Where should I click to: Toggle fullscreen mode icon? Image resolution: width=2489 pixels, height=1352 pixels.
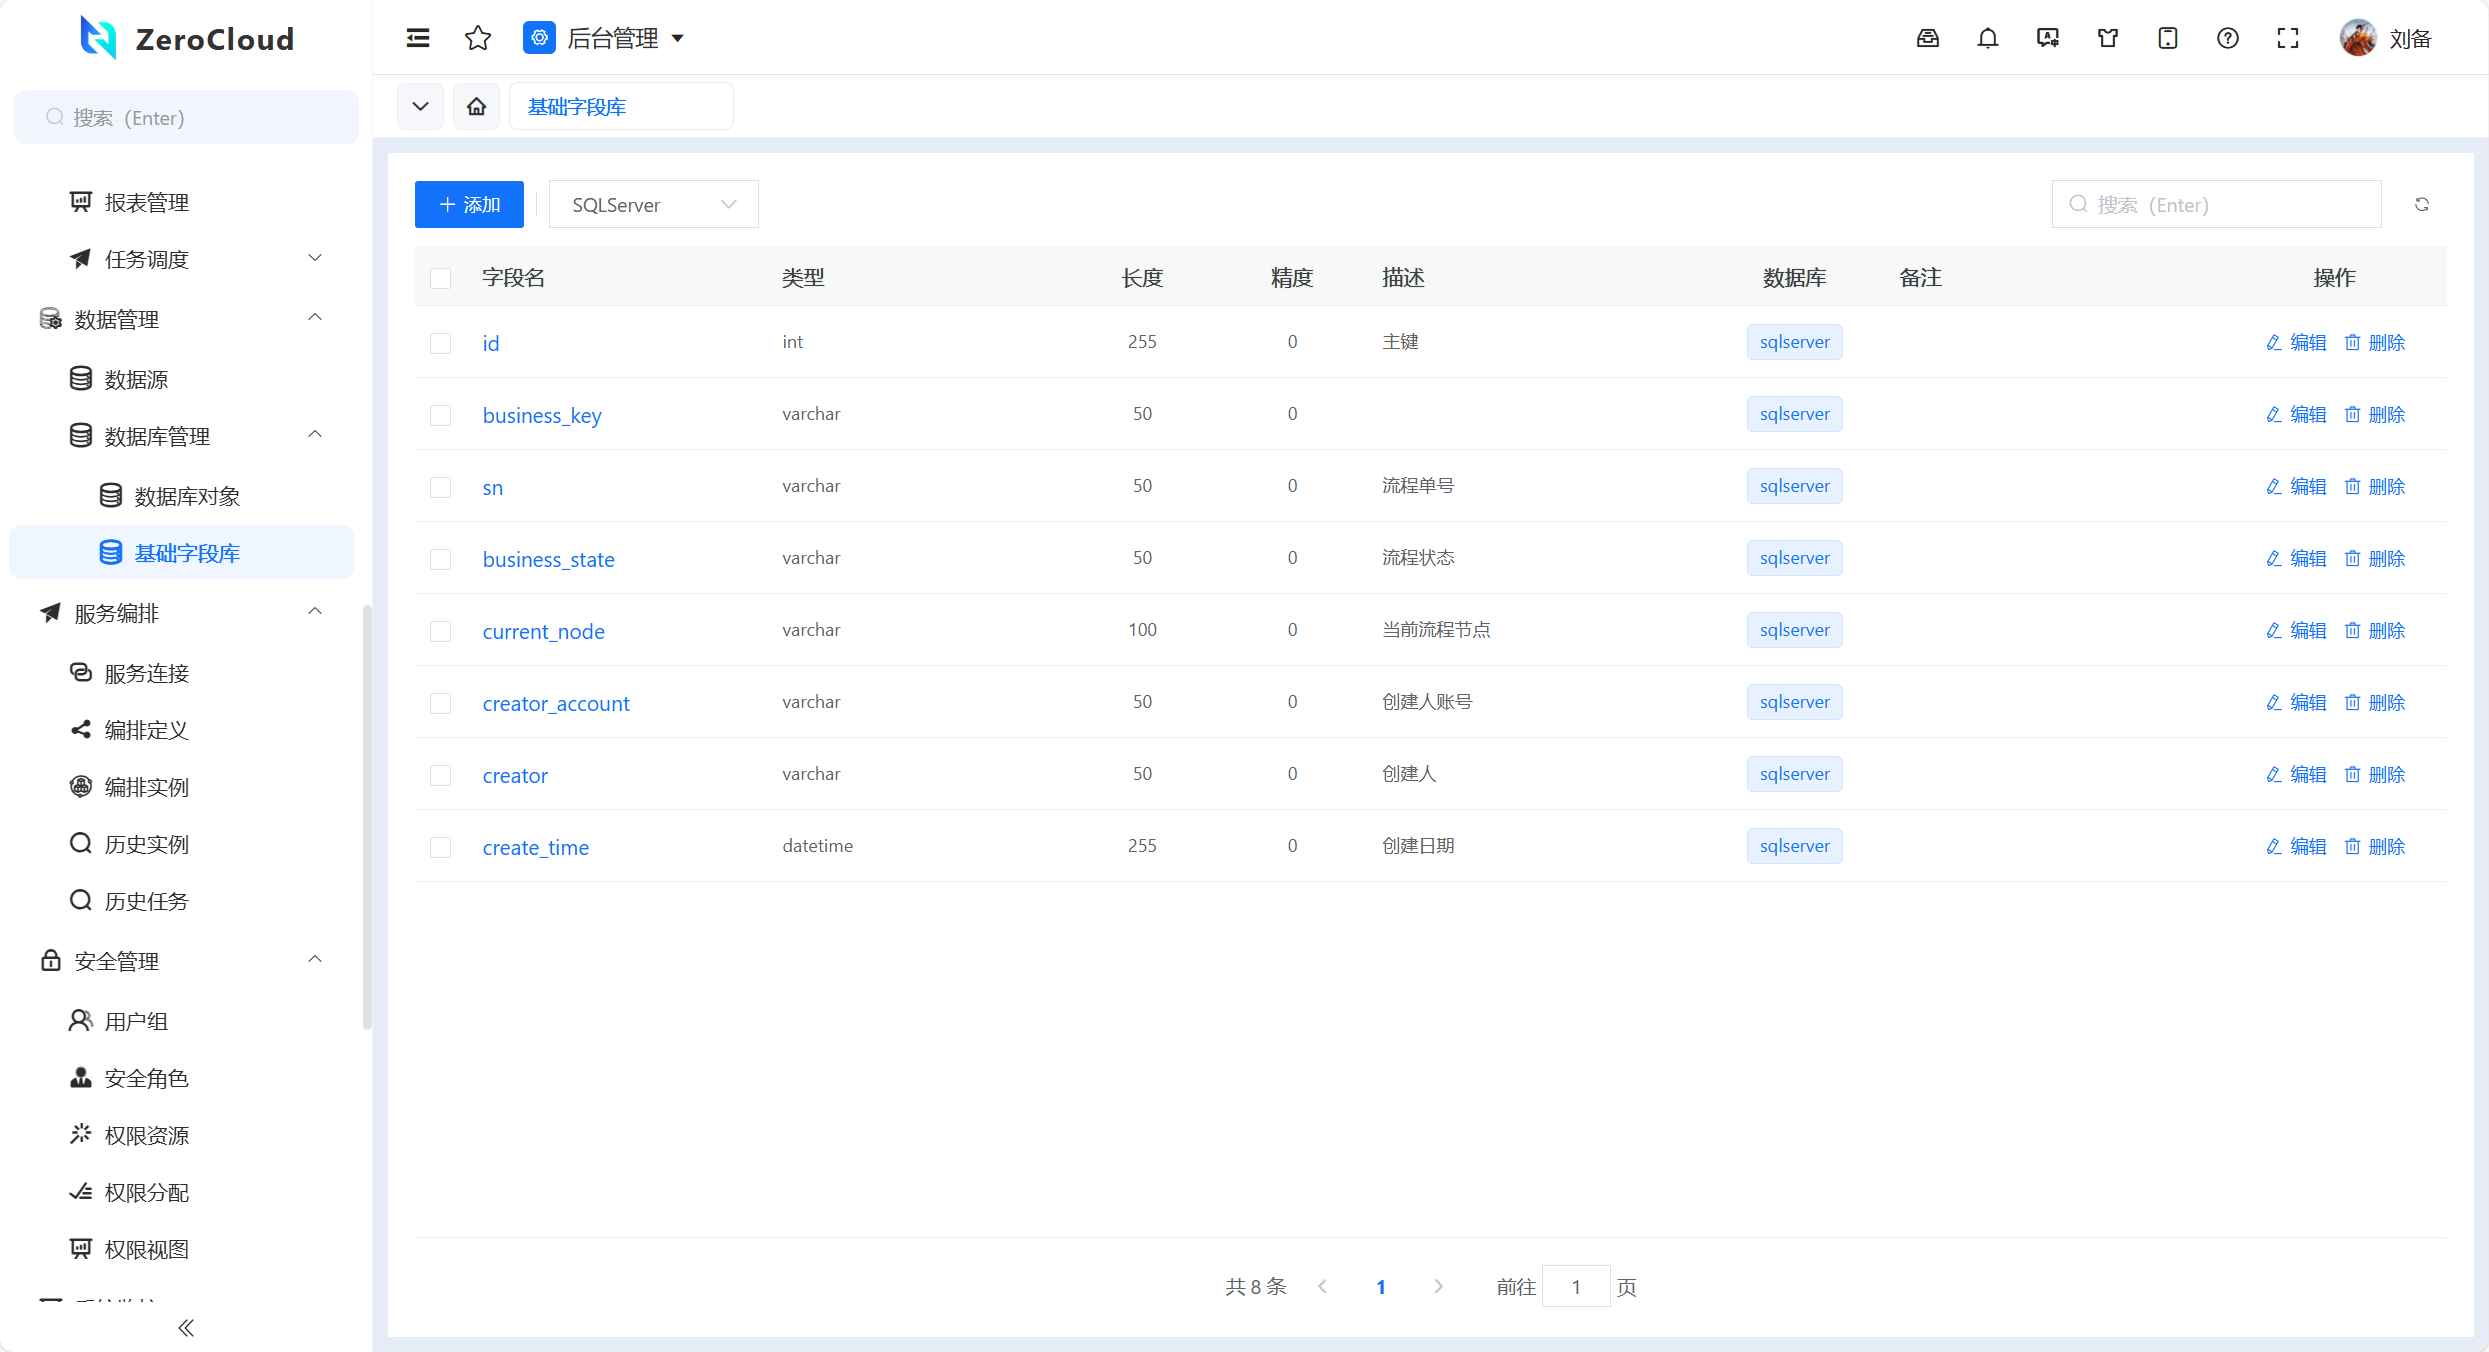point(2288,38)
